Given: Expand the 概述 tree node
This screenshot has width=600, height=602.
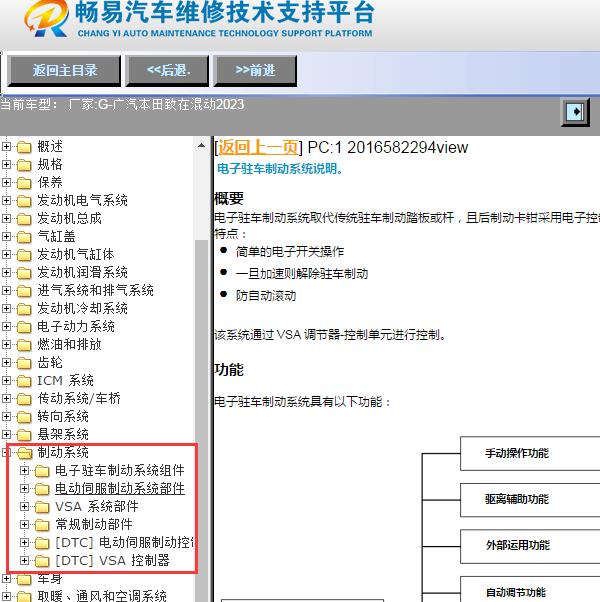Looking at the screenshot, I should (6, 146).
